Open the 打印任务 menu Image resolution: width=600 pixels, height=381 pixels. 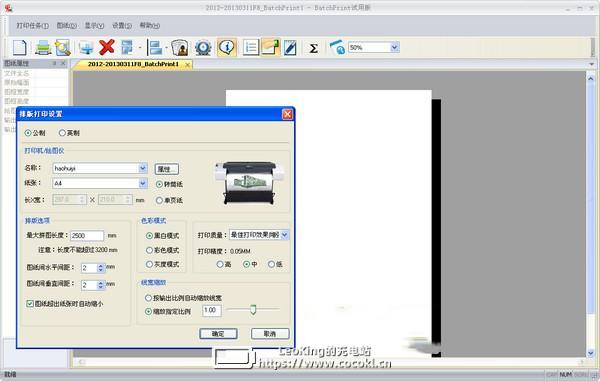click(x=33, y=26)
